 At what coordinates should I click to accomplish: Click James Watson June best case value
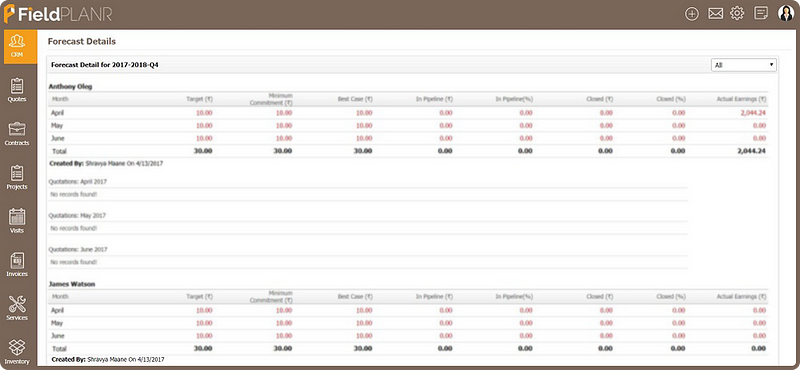(x=364, y=336)
